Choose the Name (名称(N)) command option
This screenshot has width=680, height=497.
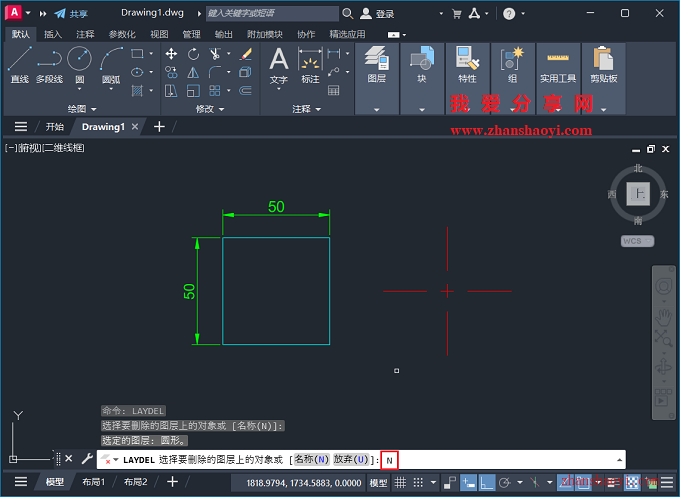point(311,459)
